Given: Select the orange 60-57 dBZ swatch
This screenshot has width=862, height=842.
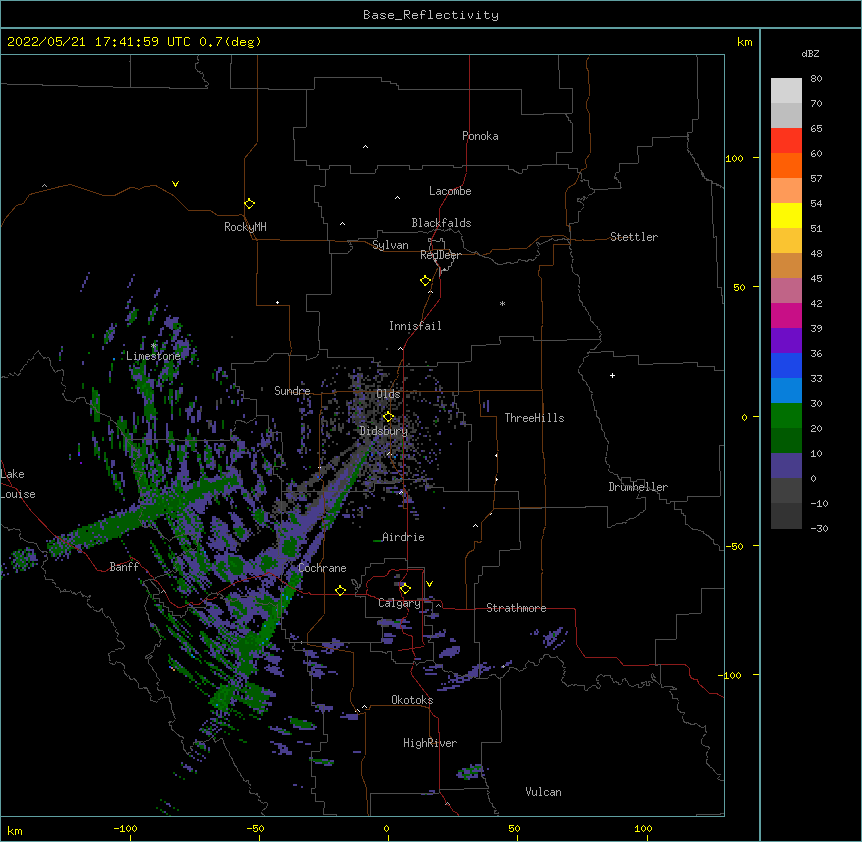Looking at the screenshot, I should 786,165.
